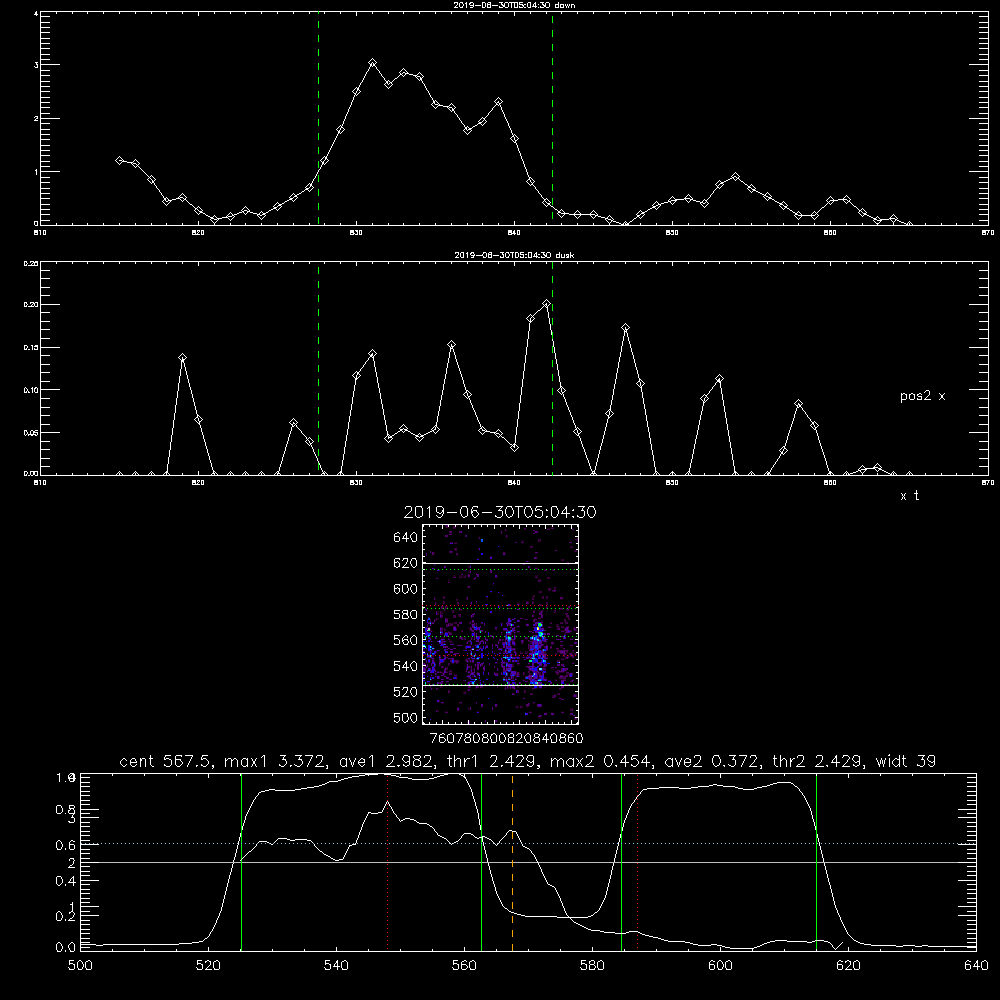Click the '500' label on spectrogram y-axis
The height and width of the screenshot is (1000, 1000).
[406, 718]
